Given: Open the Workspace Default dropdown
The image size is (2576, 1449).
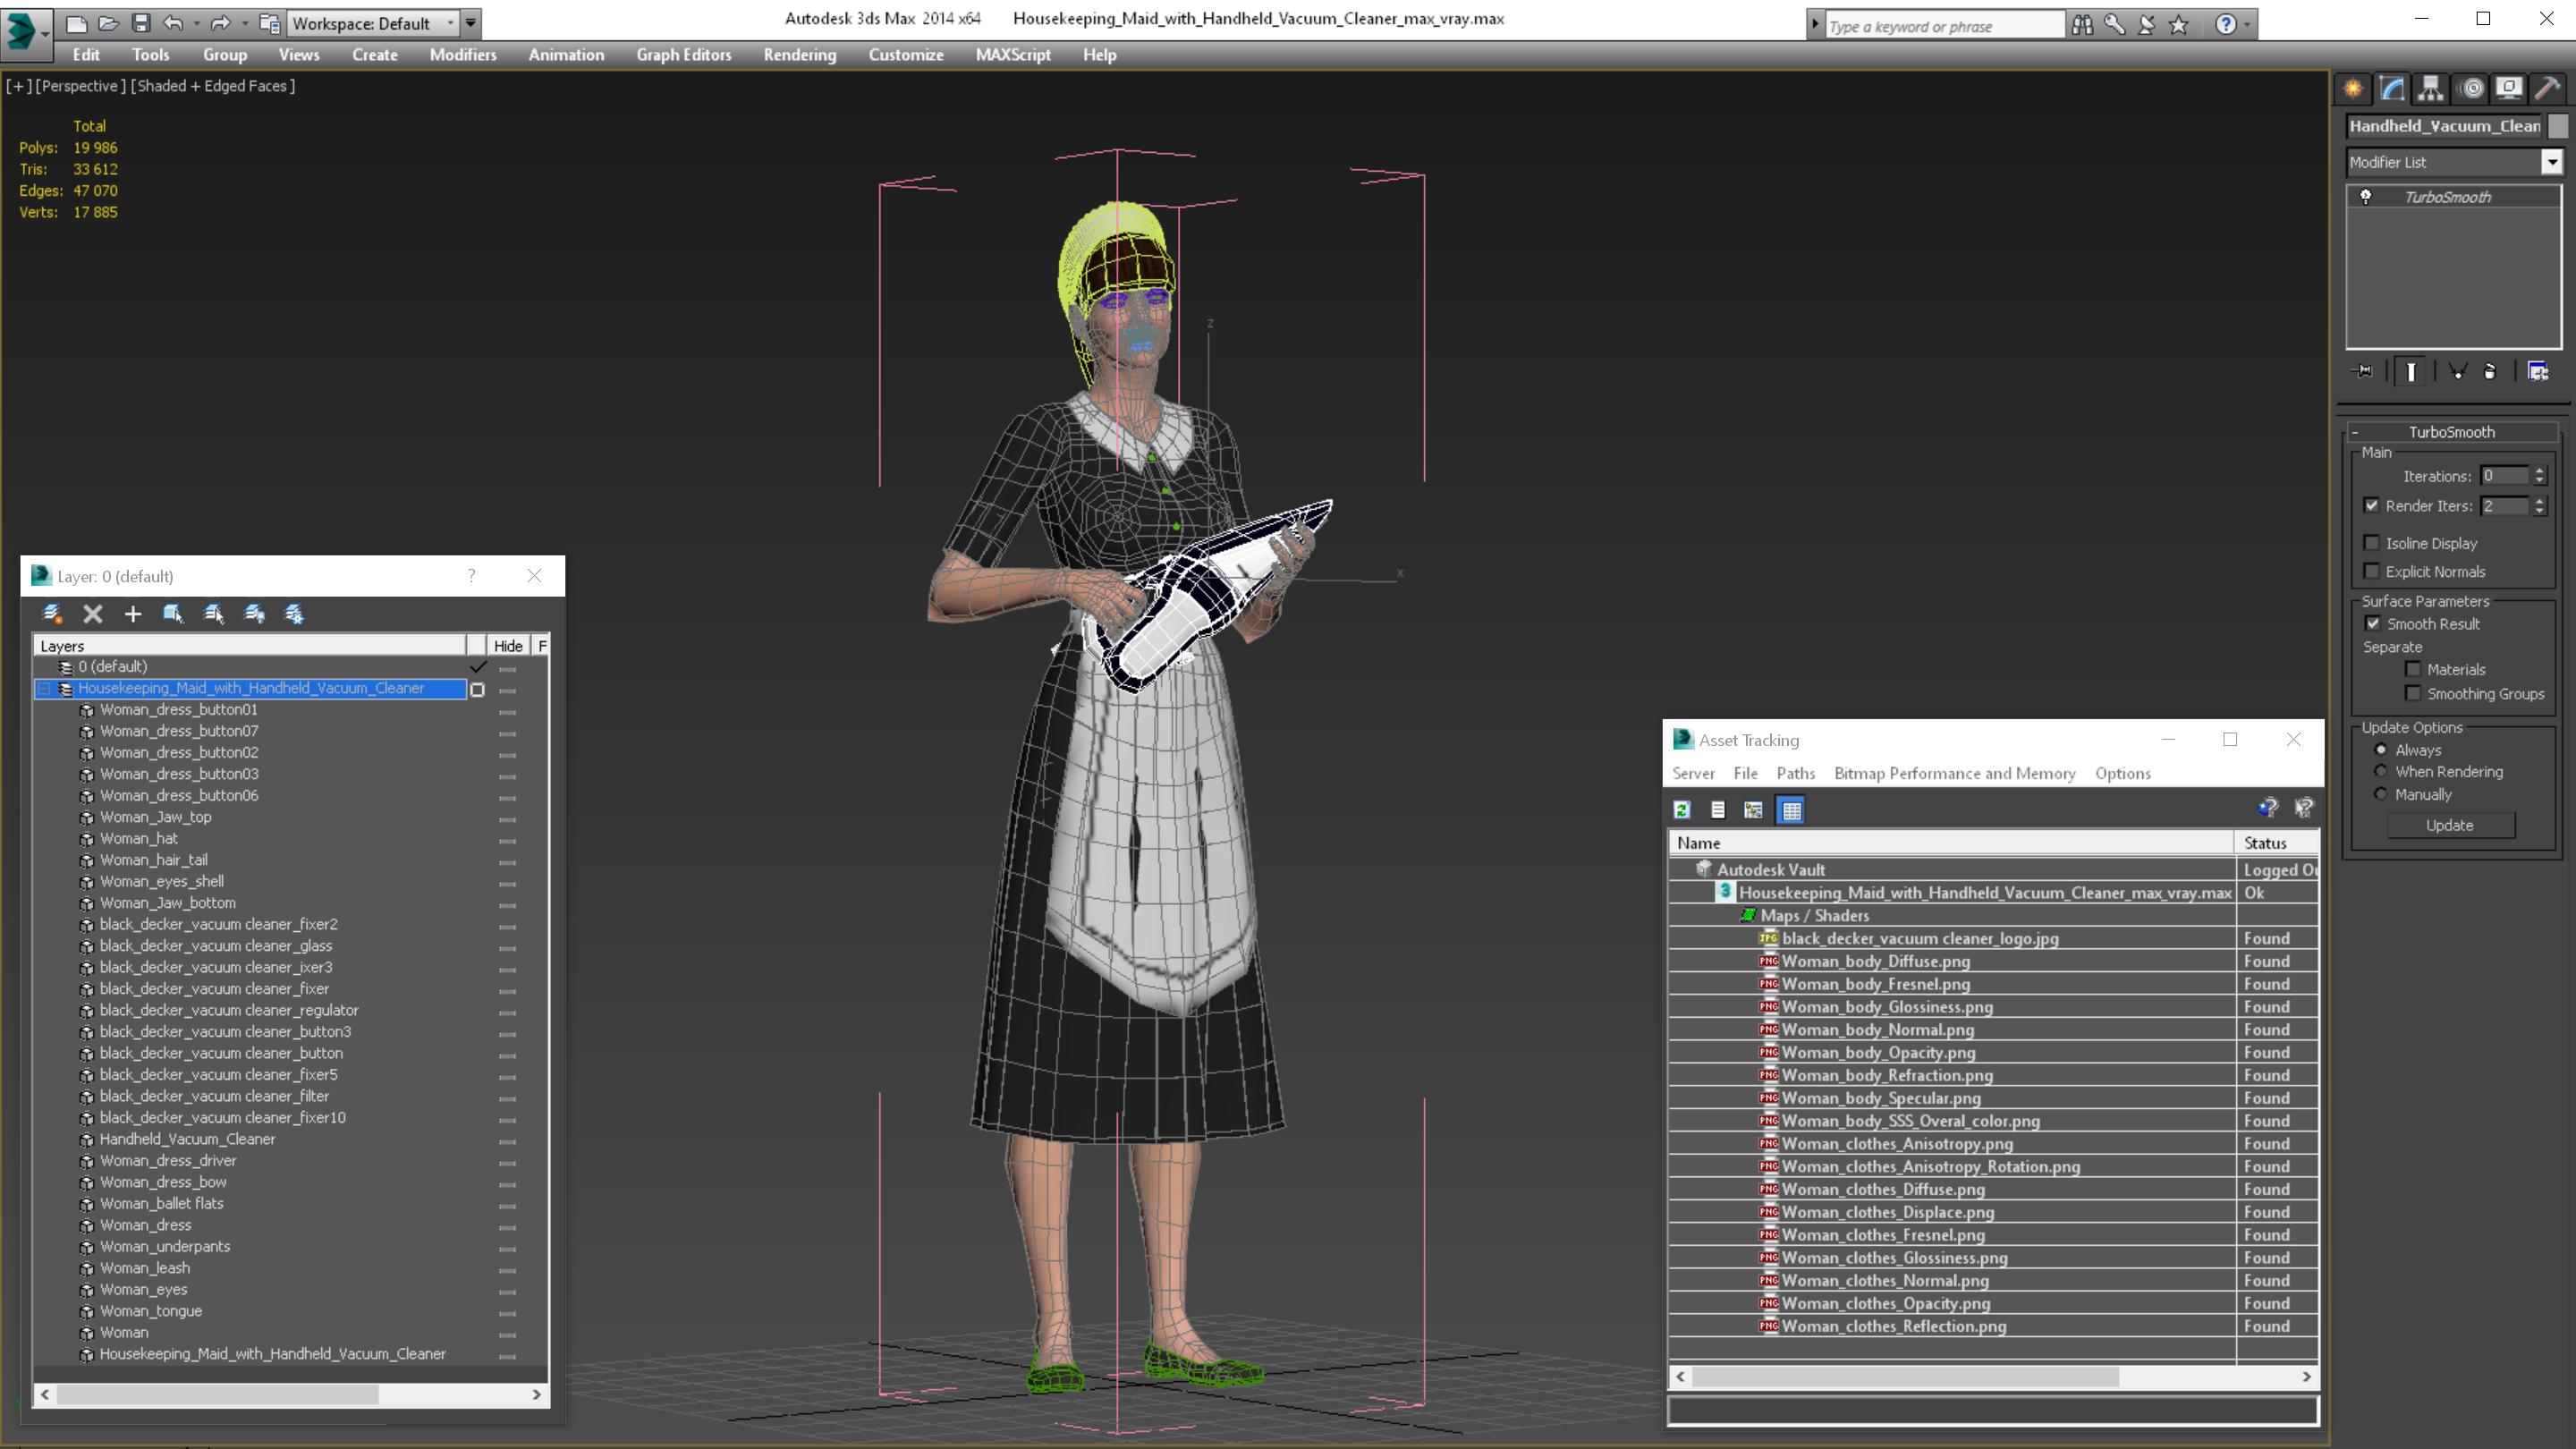Looking at the screenshot, I should [x=450, y=23].
